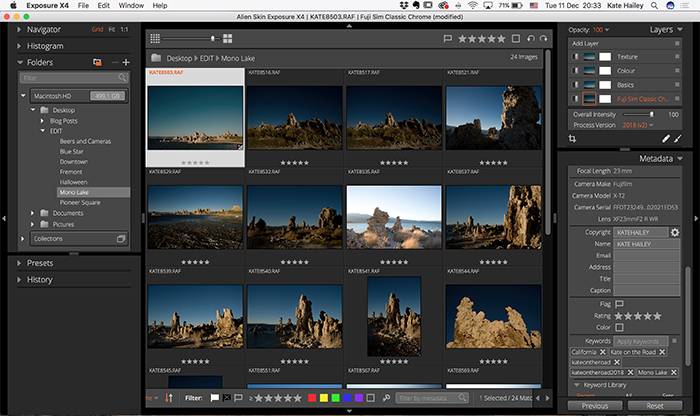Open the Add Layer row menu icon

pyautogui.click(x=677, y=43)
